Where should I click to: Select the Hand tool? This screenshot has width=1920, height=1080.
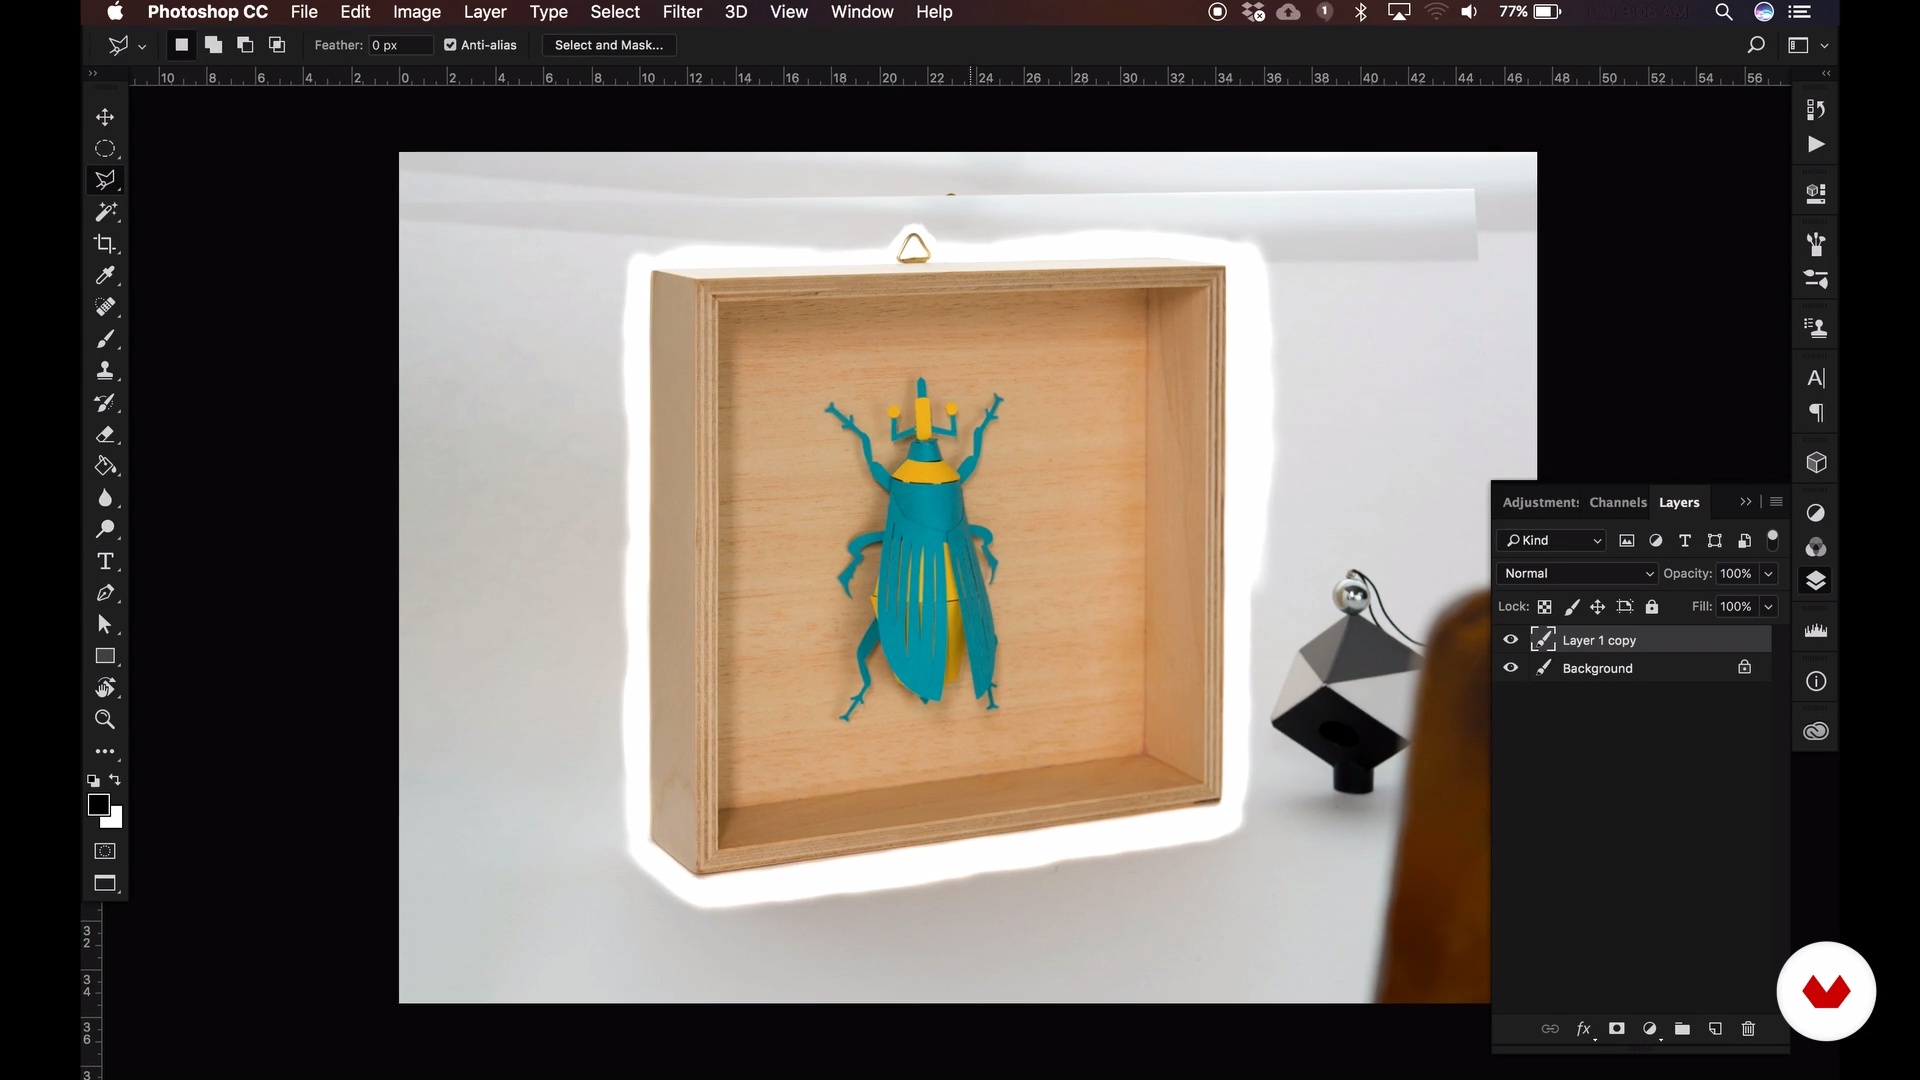[x=105, y=688]
